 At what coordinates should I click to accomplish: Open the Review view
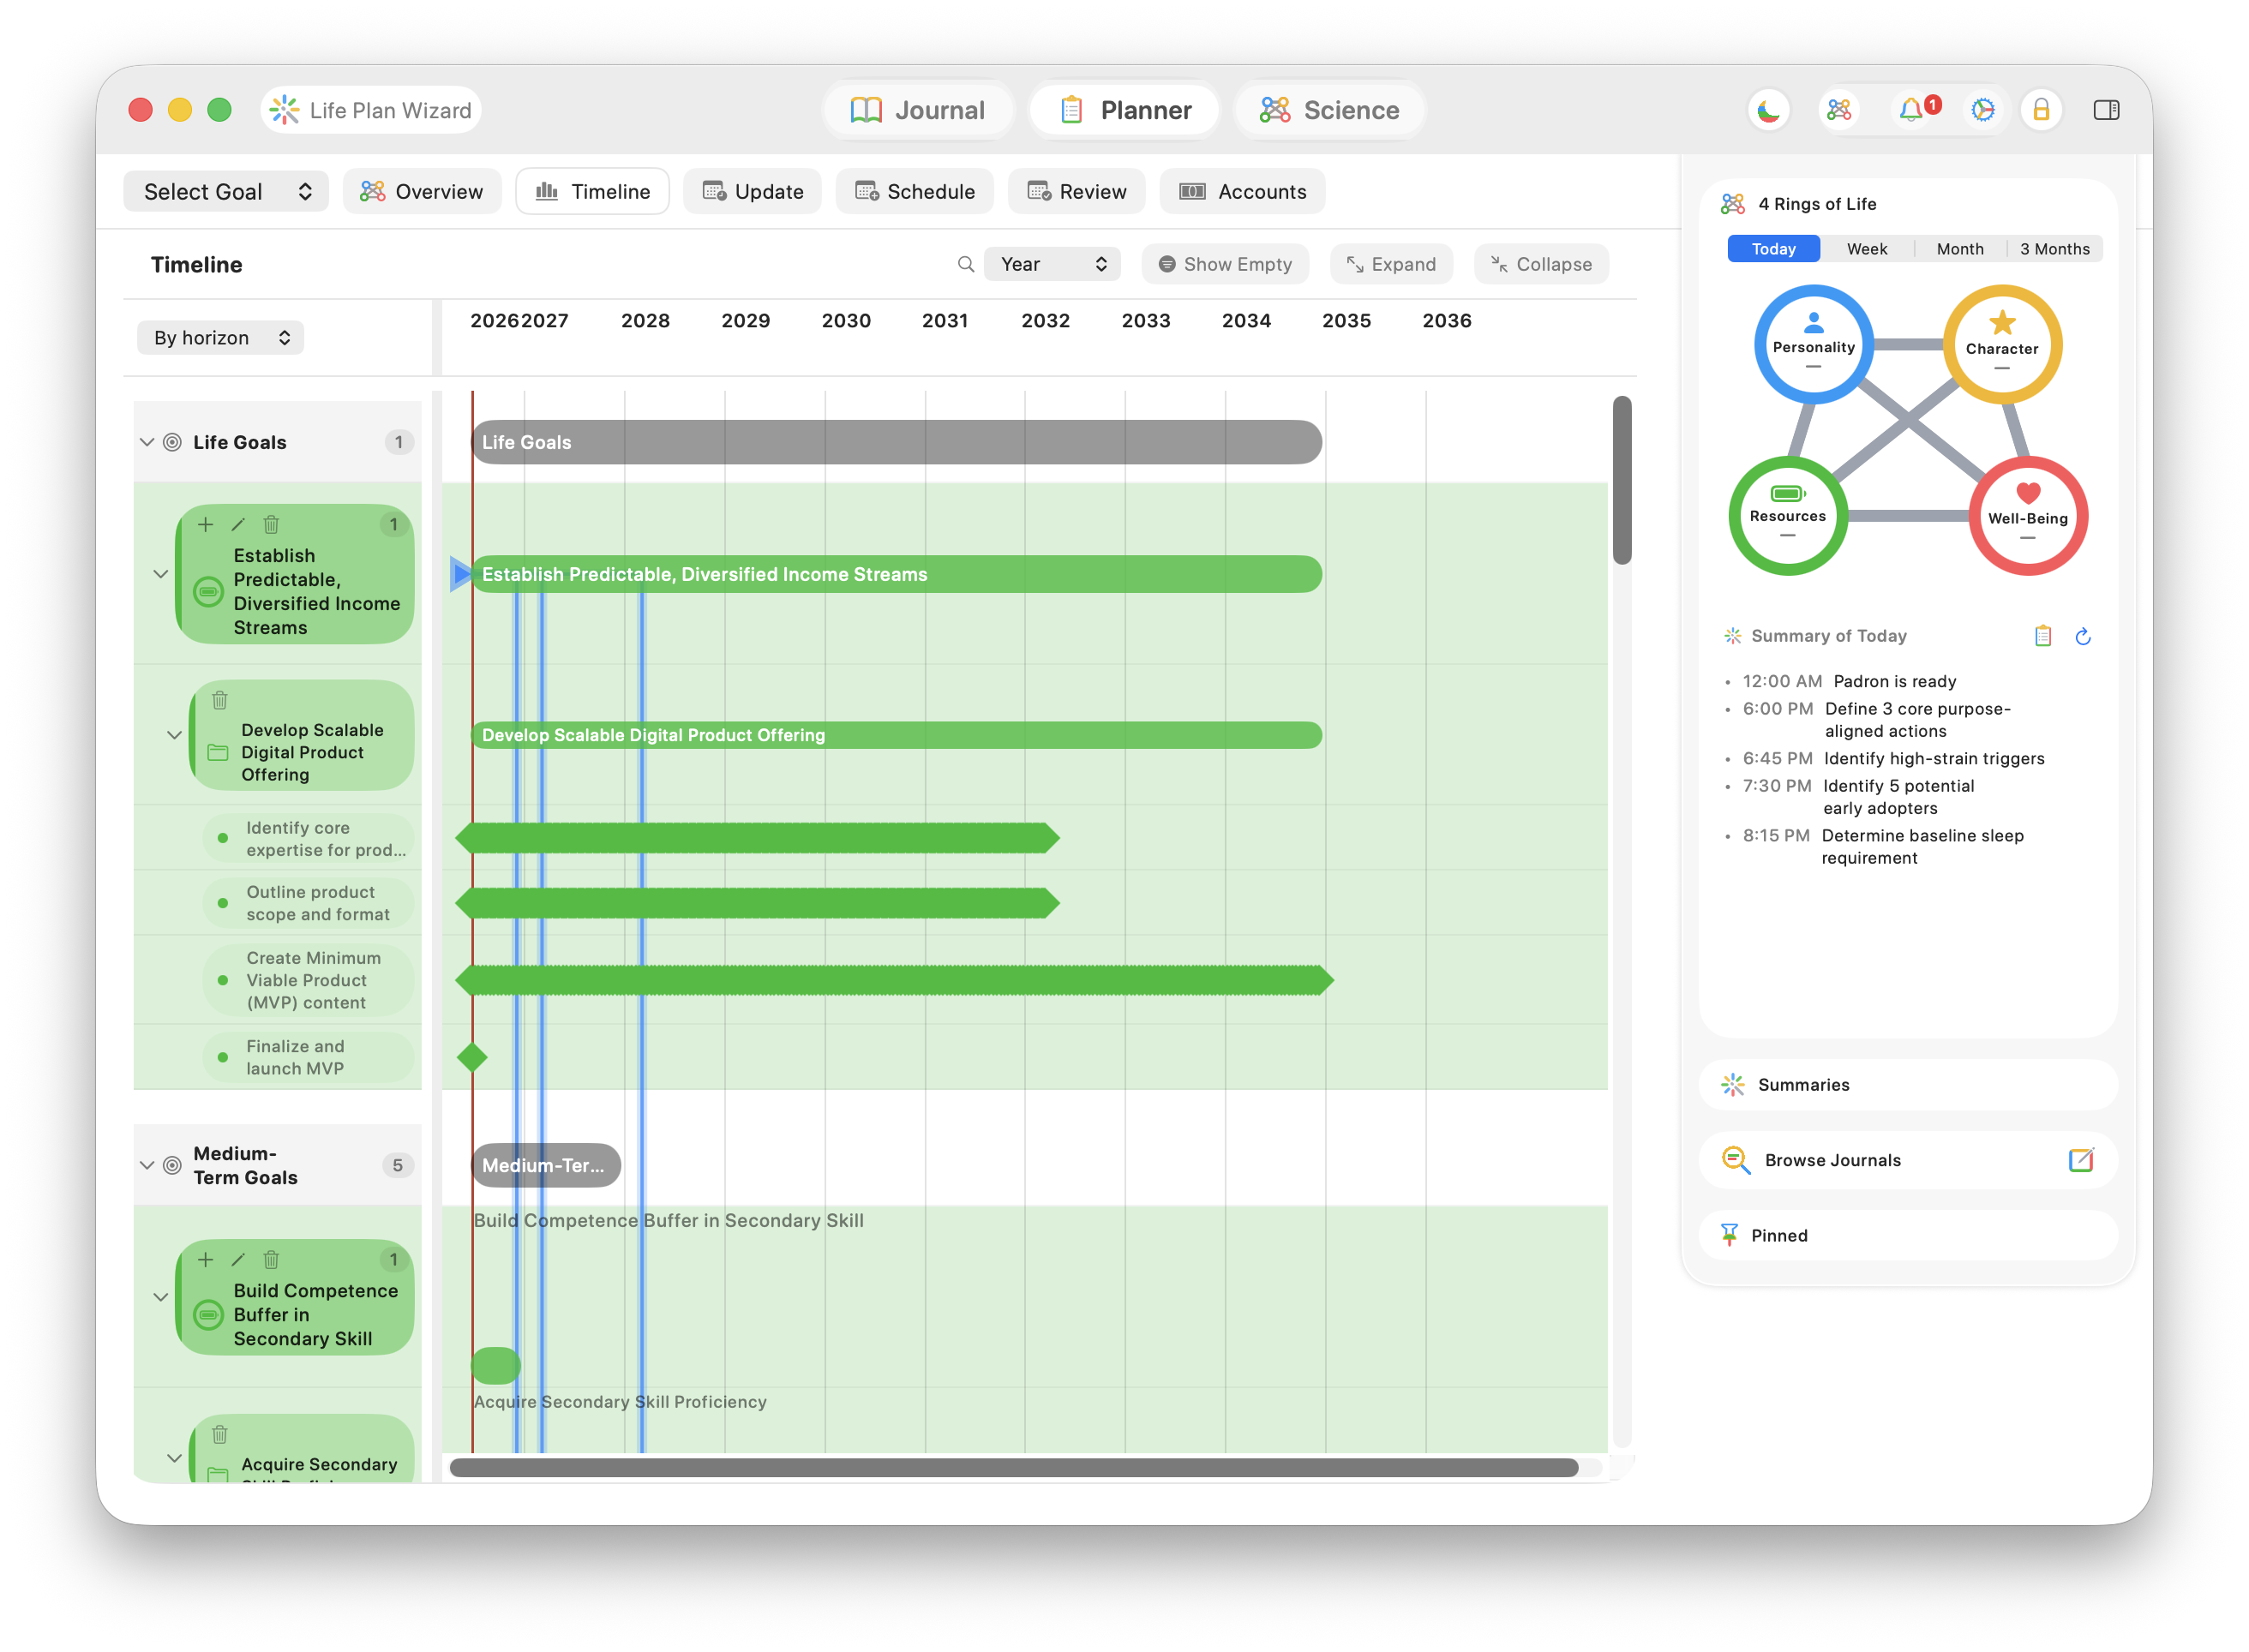coord(1077,192)
